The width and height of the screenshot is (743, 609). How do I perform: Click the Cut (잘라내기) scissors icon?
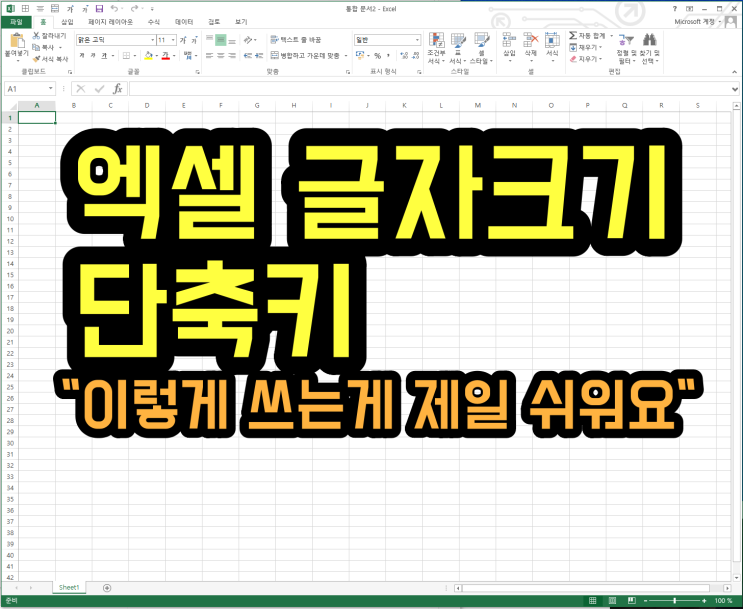click(37, 35)
